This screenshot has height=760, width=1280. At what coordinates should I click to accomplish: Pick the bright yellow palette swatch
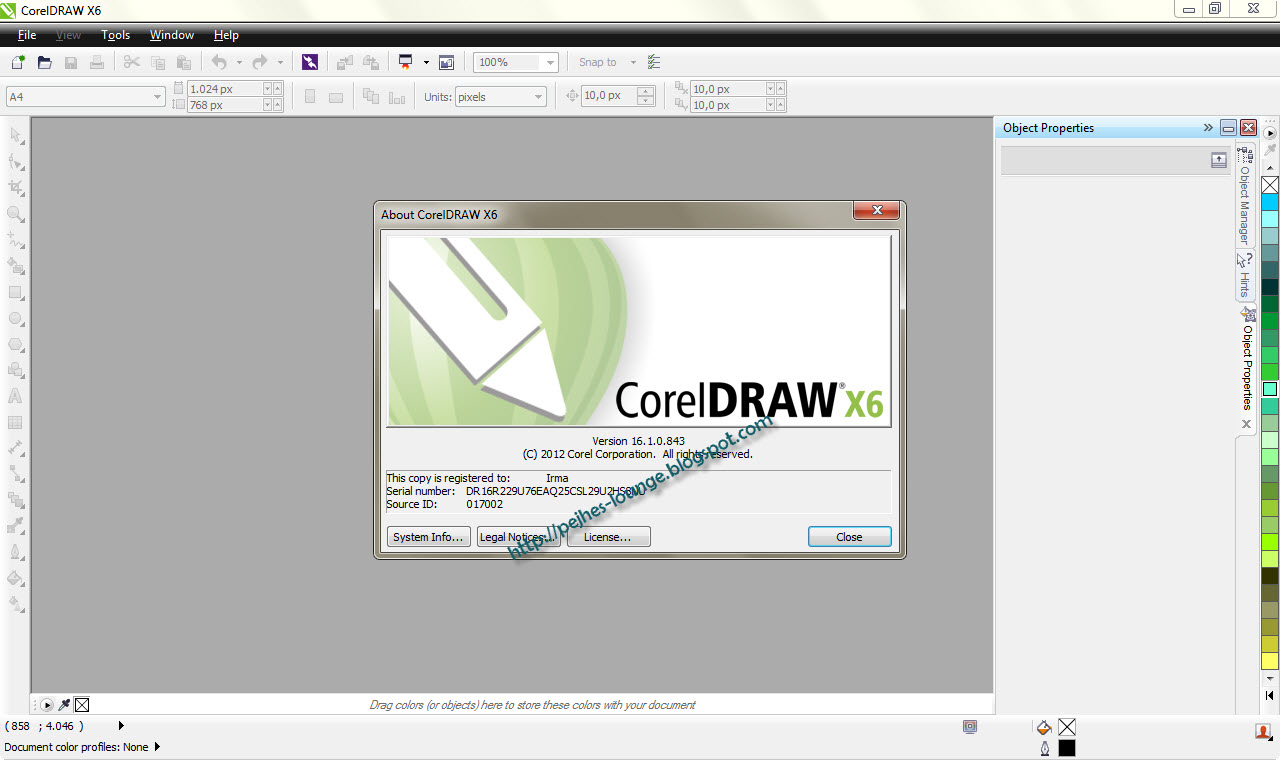(x=1270, y=661)
